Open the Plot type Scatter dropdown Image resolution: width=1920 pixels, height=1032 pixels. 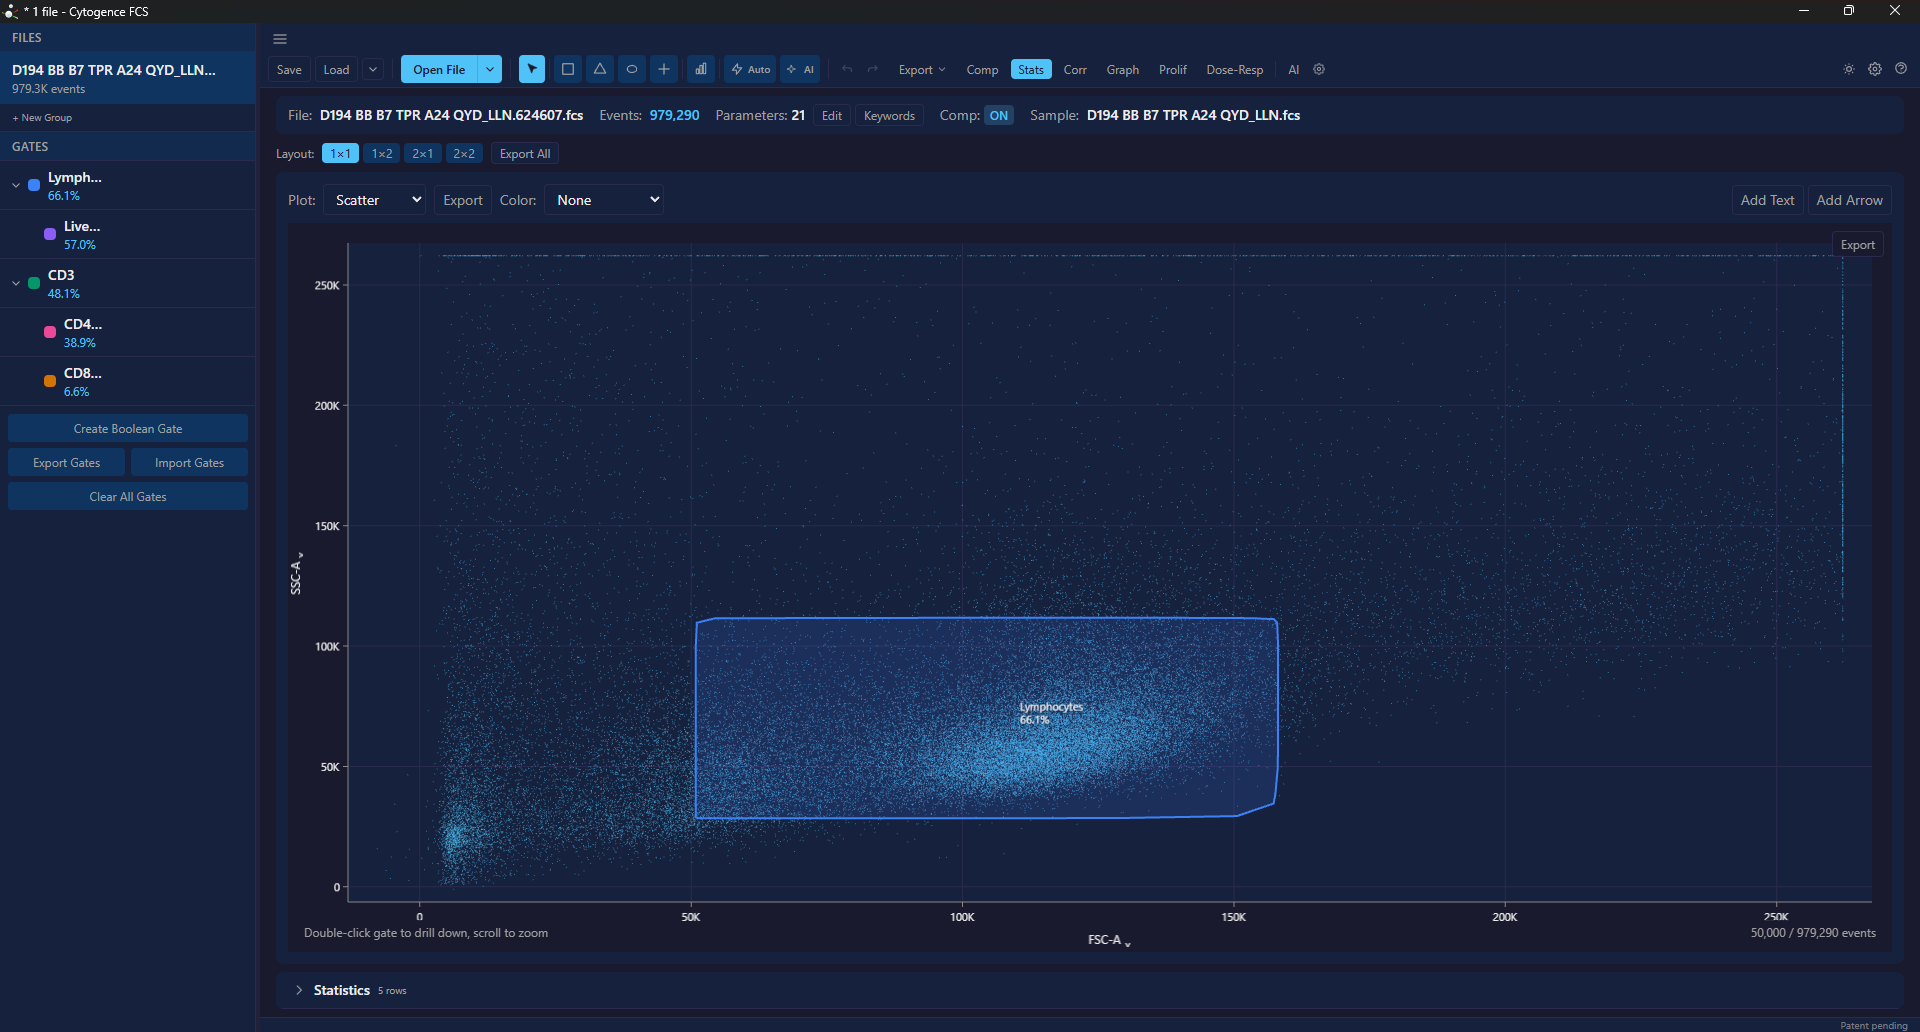375,200
